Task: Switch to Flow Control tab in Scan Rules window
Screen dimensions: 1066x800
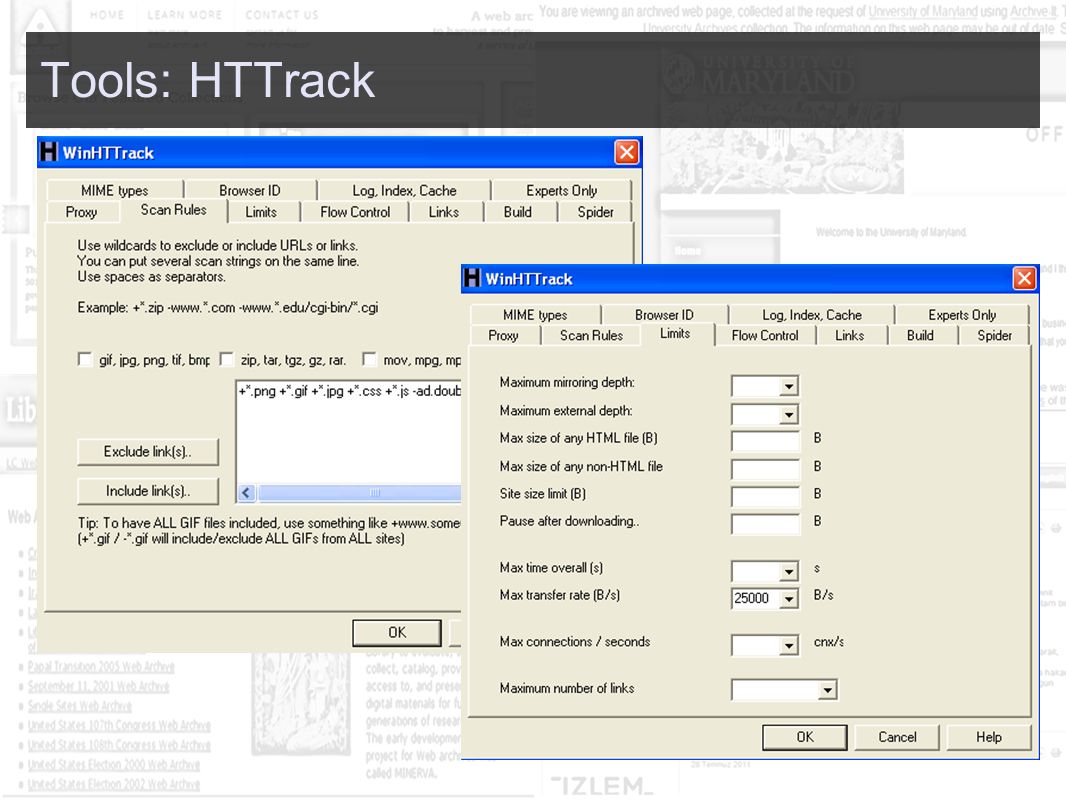Action: click(x=356, y=212)
